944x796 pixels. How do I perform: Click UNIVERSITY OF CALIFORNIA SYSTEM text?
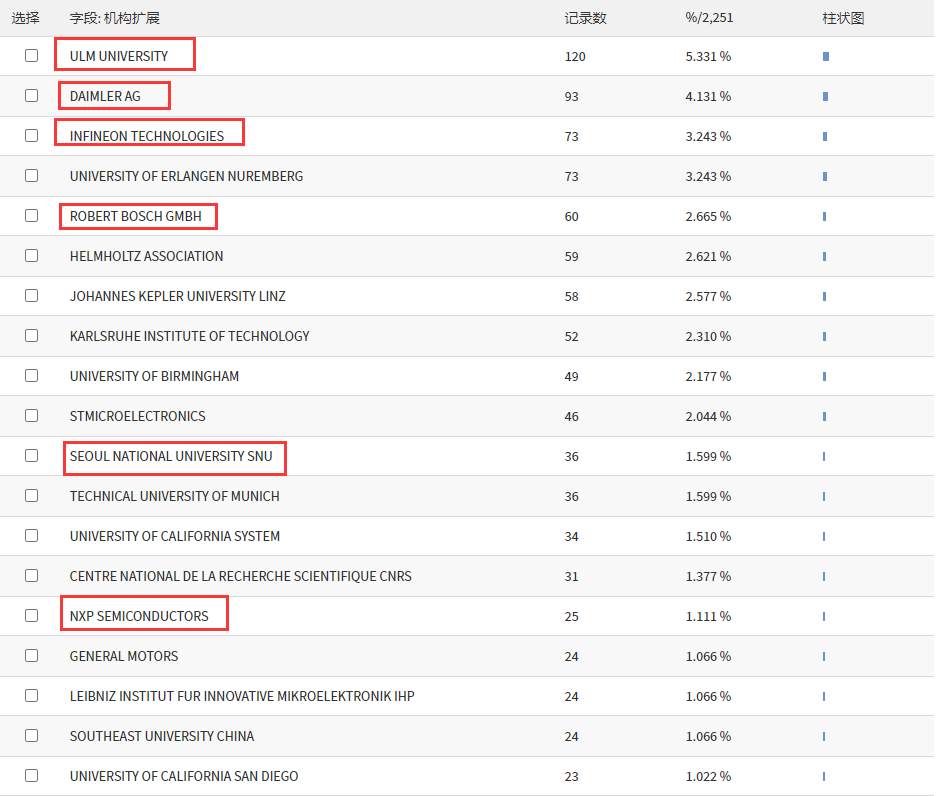click(175, 536)
